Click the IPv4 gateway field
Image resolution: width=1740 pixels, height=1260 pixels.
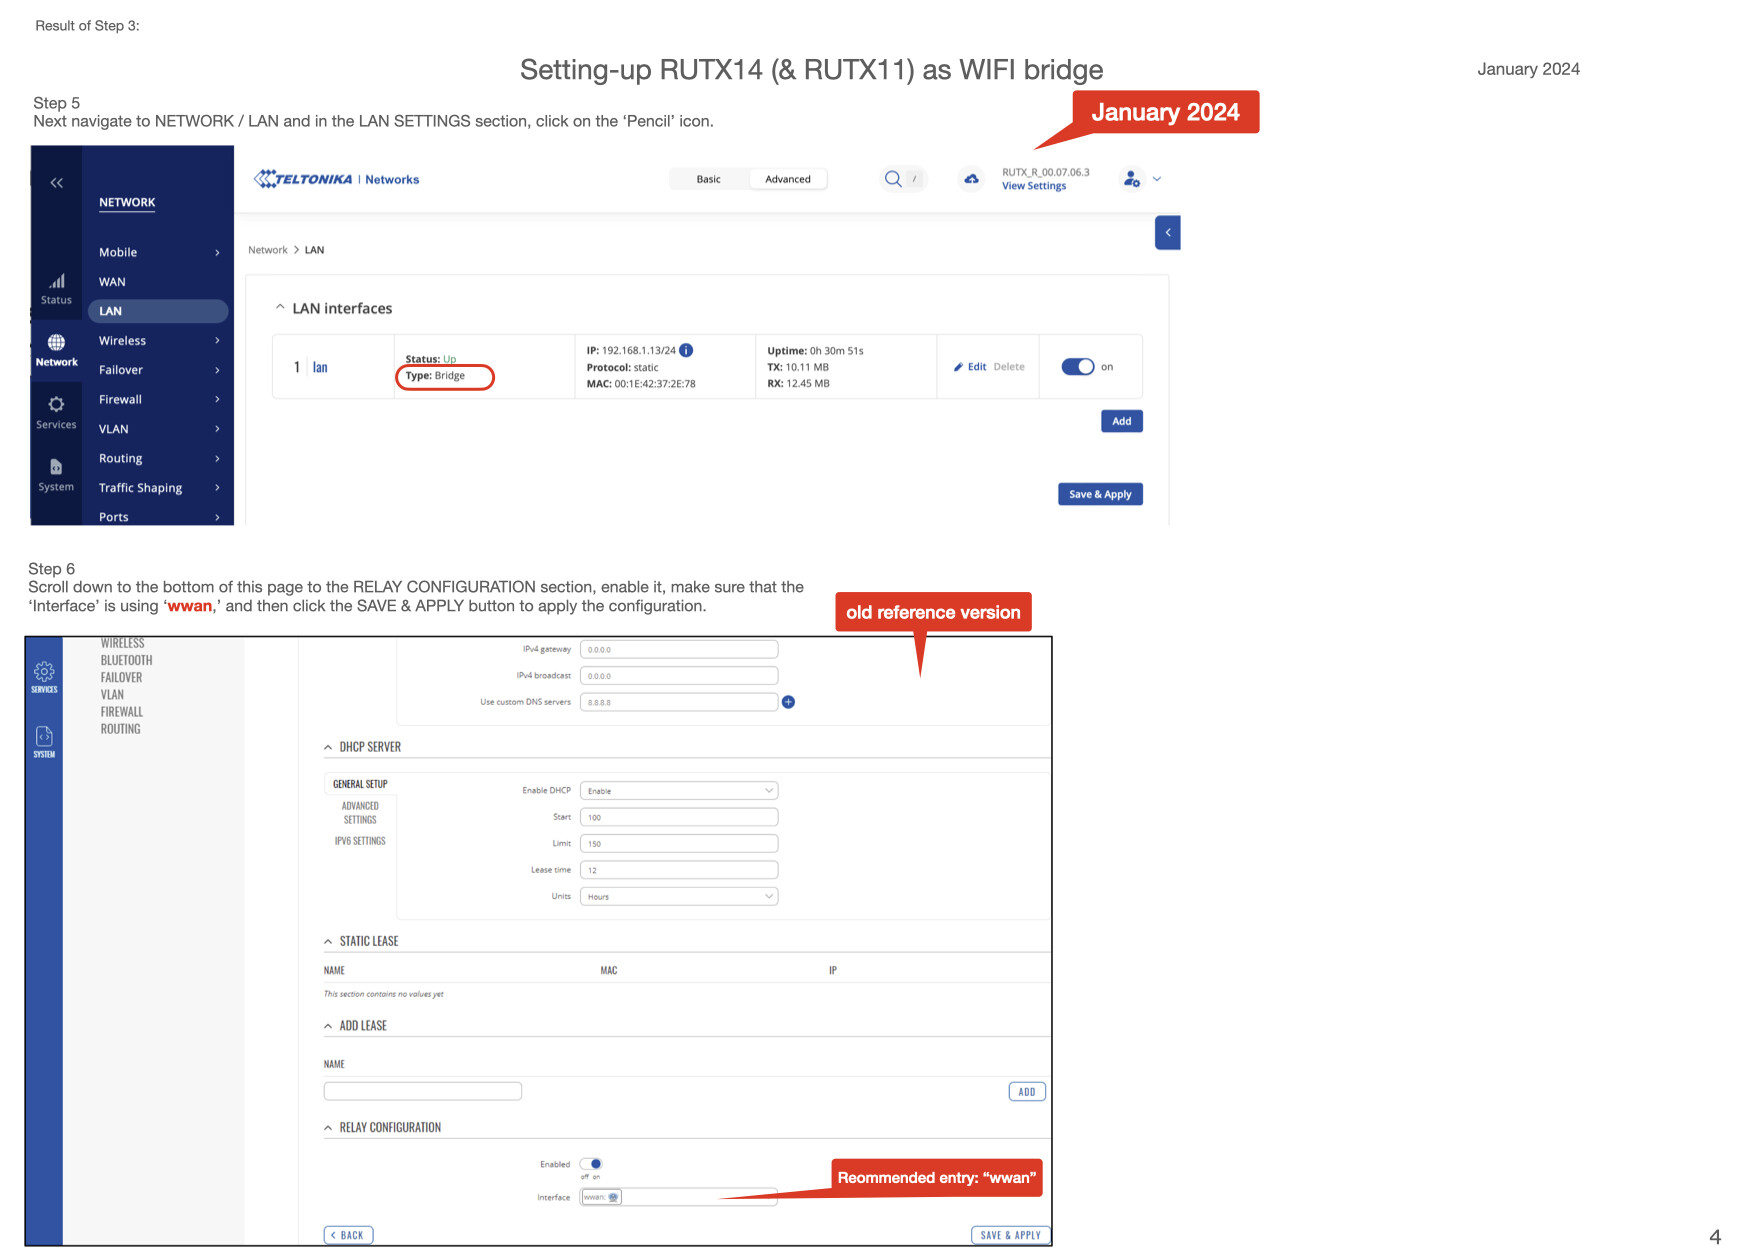(x=679, y=650)
